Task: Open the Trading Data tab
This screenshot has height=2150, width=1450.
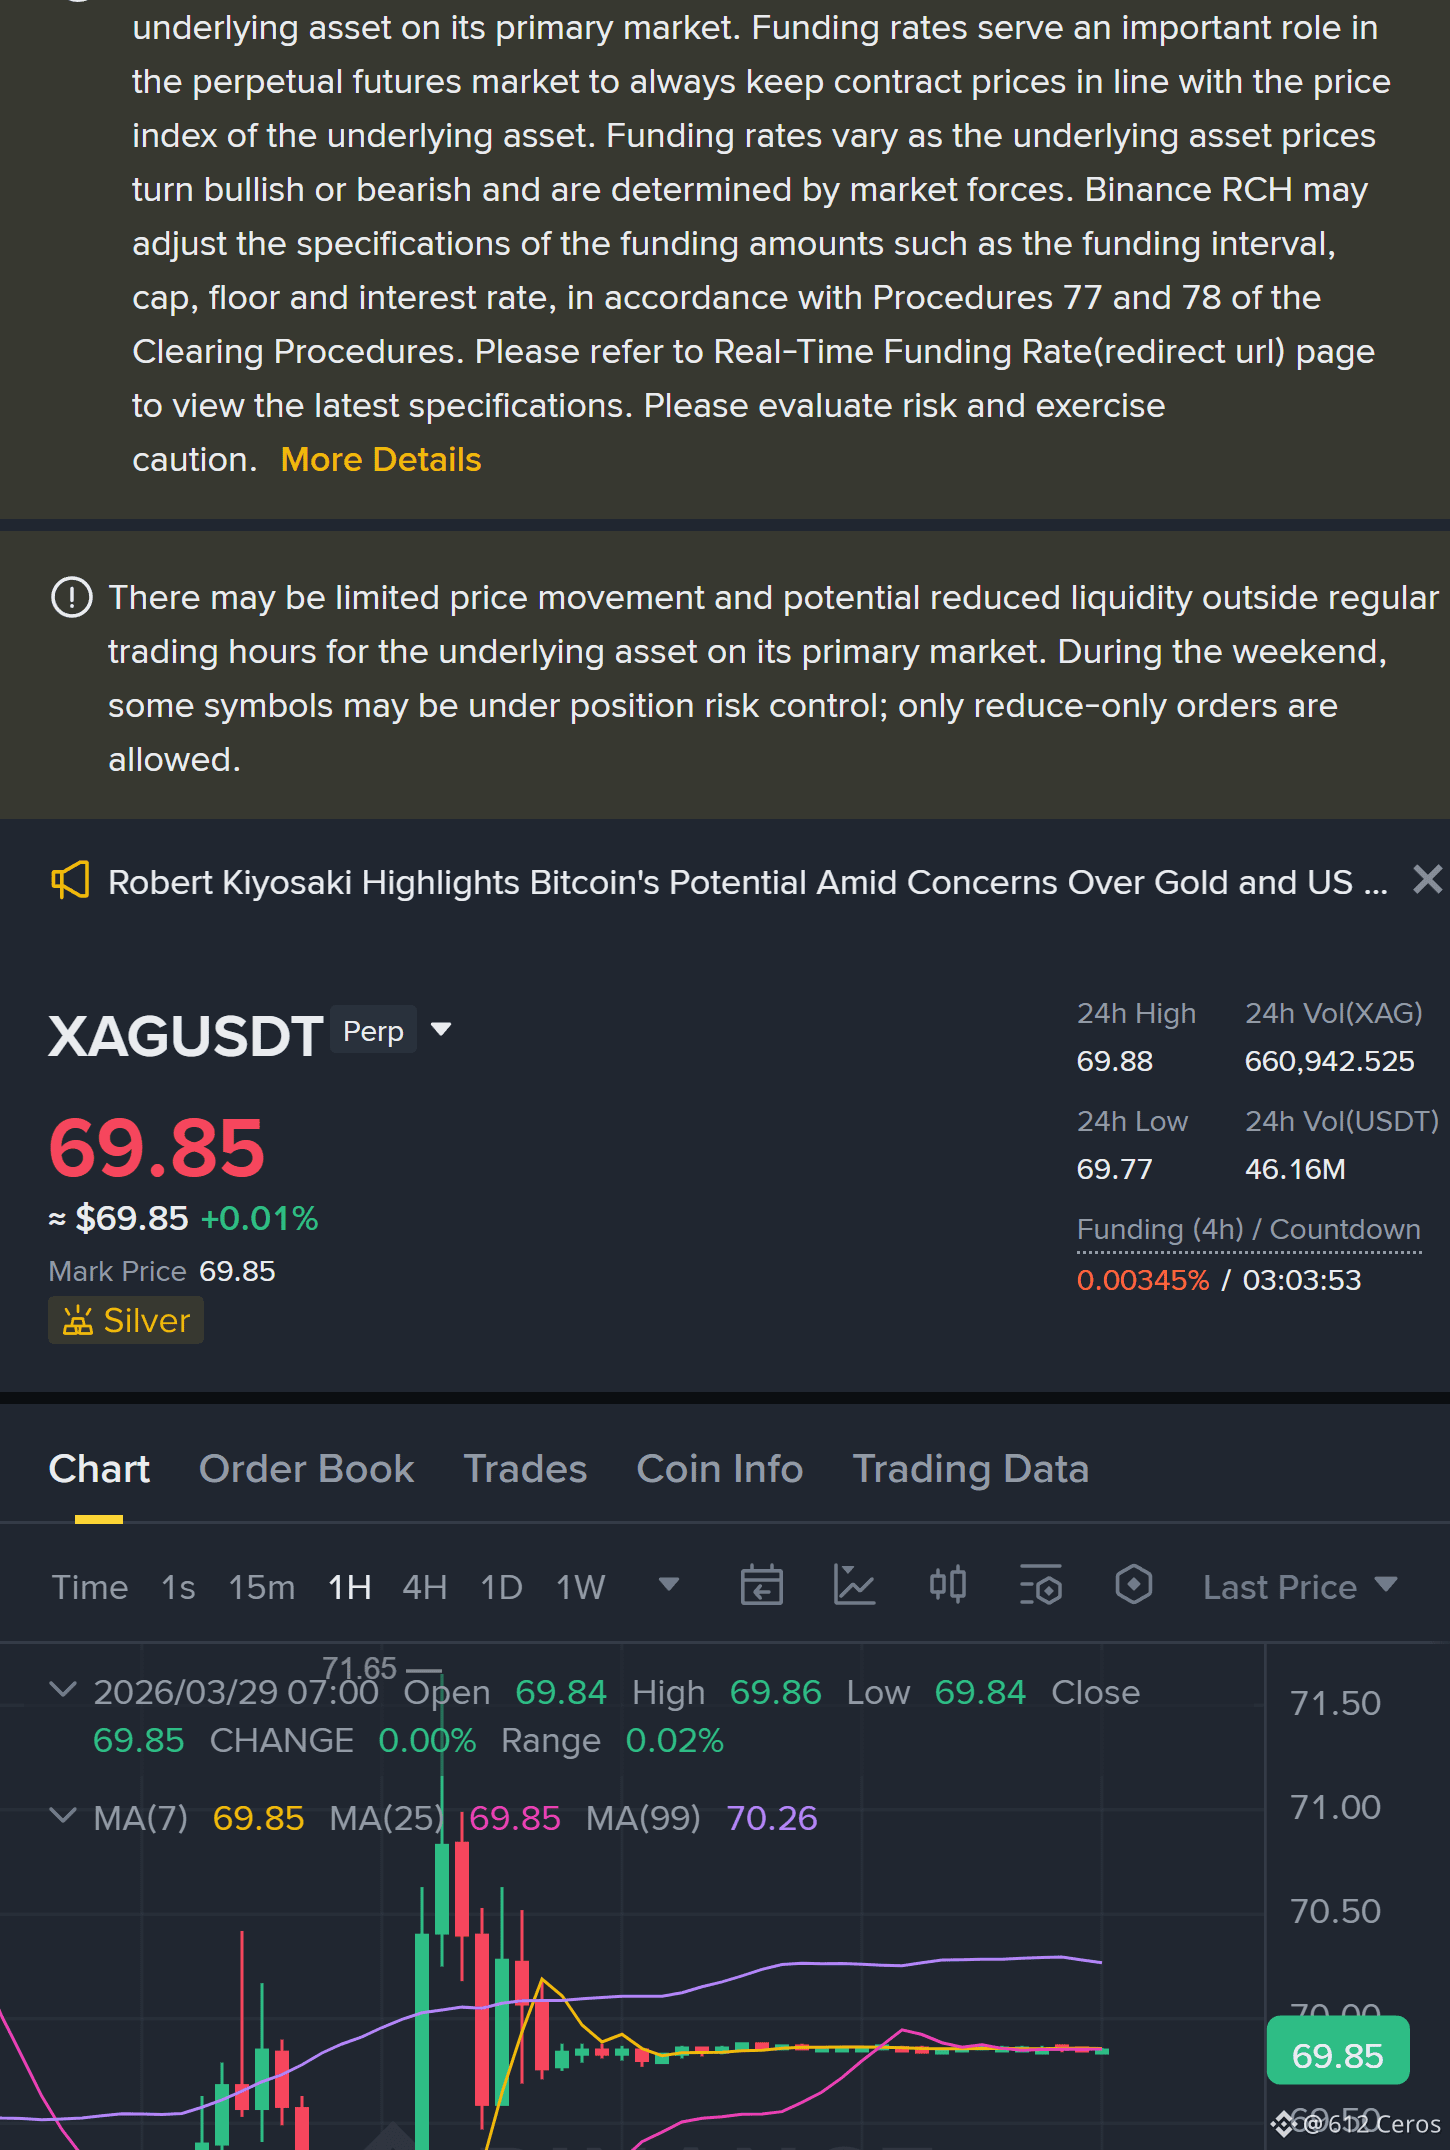Action: coord(970,1468)
